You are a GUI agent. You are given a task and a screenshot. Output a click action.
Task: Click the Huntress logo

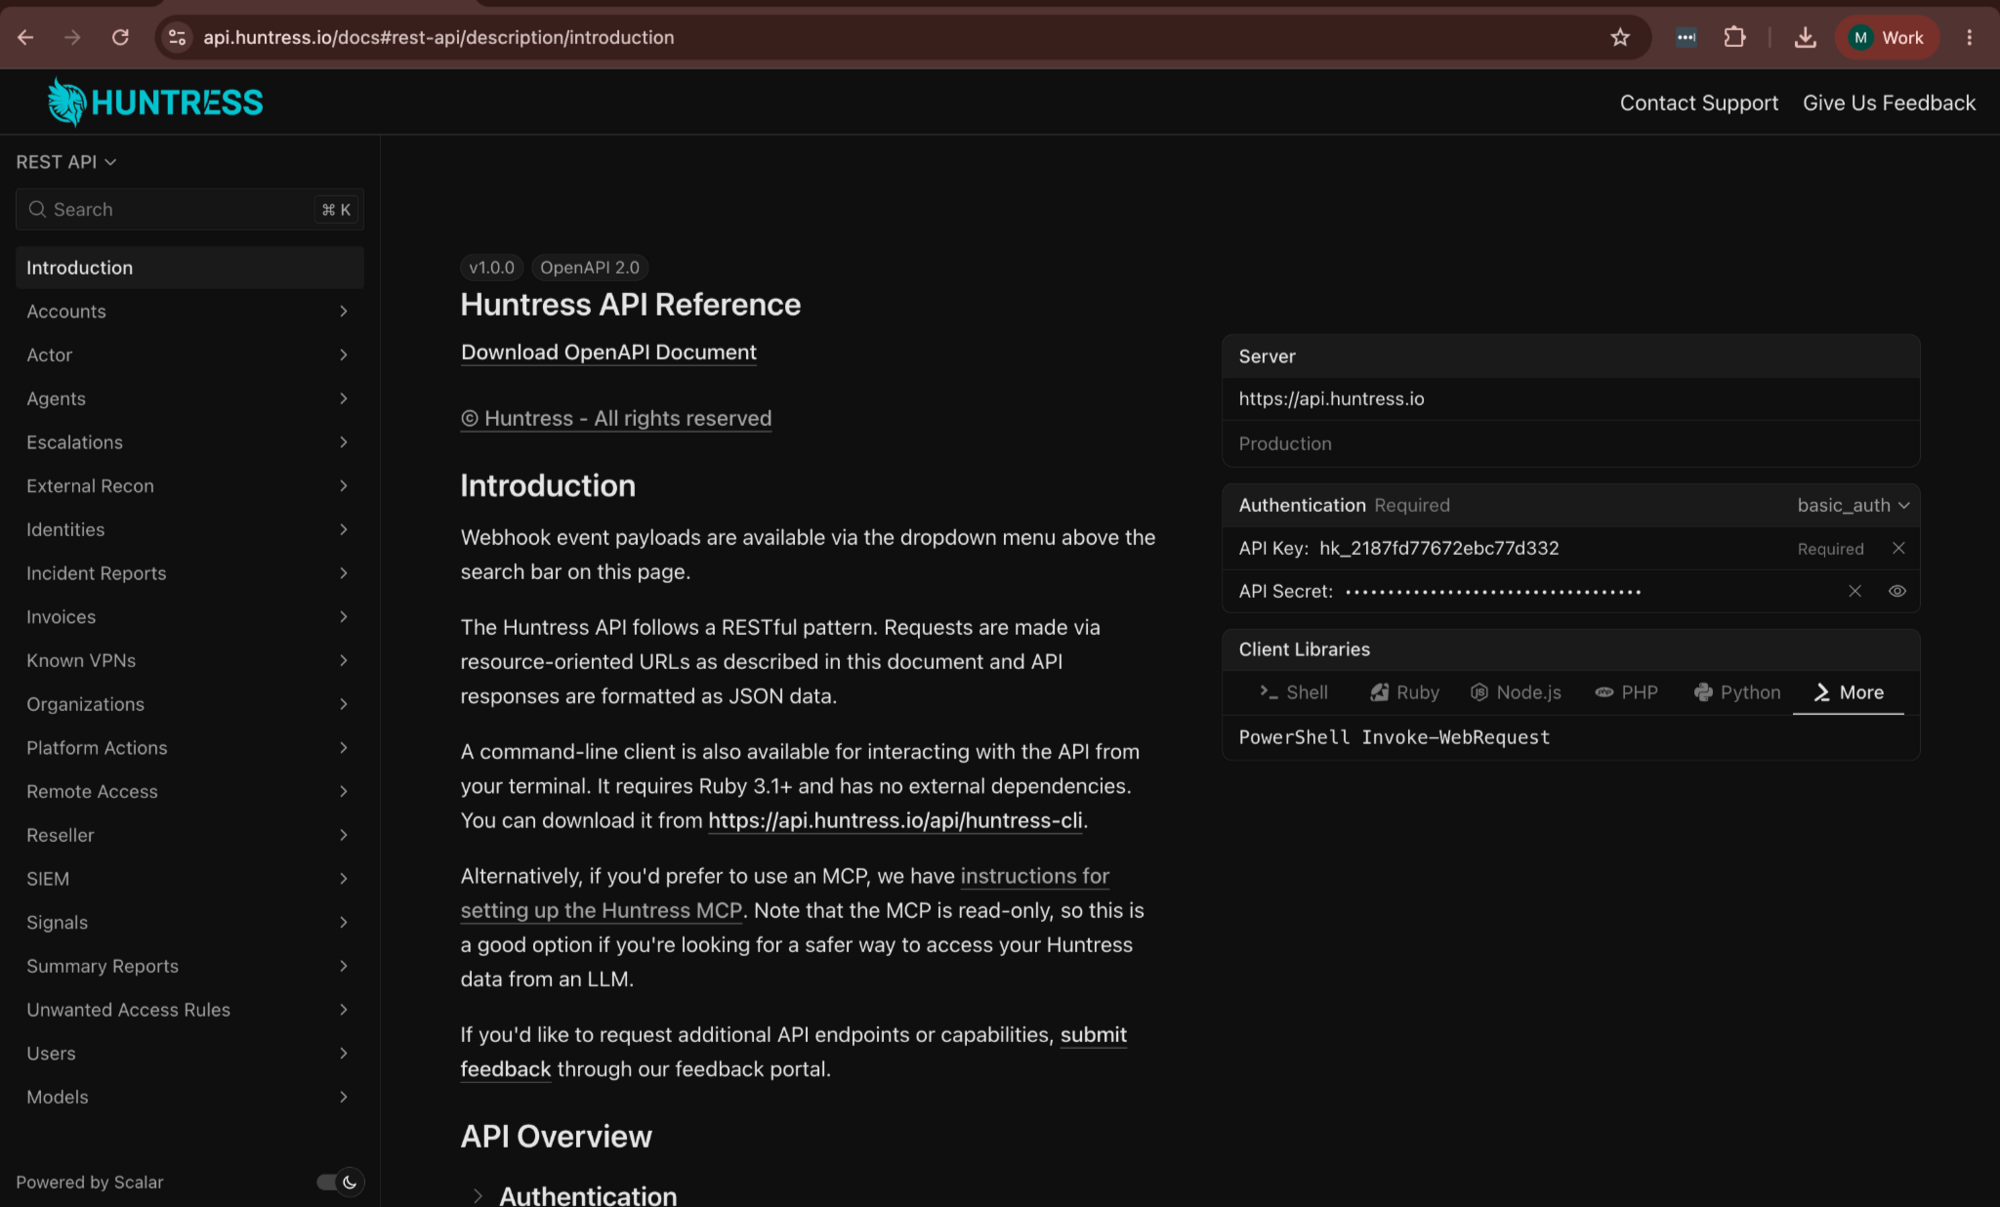coord(155,102)
